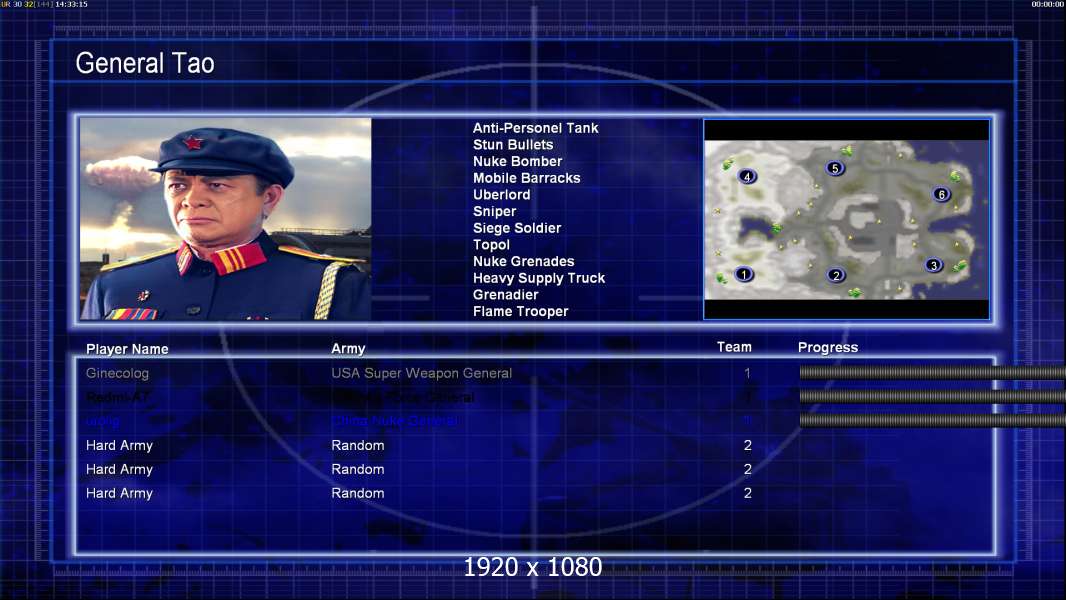Select Flame Trooper in the unit list
Image resolution: width=1066 pixels, height=600 pixels.
click(x=520, y=311)
